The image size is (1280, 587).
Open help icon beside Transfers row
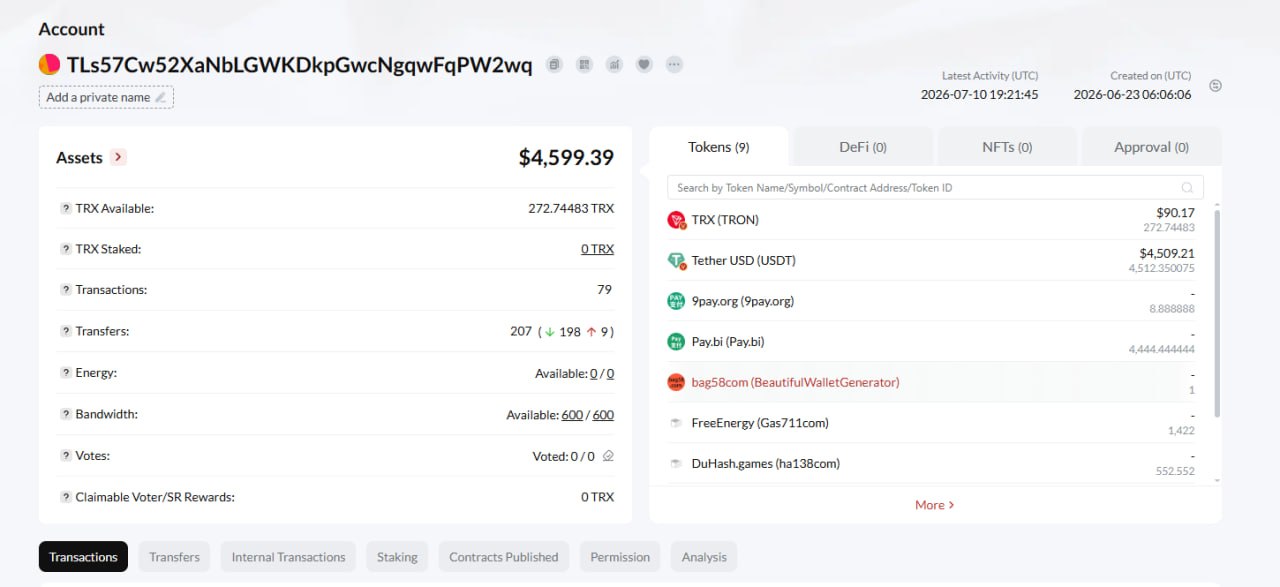[x=65, y=331]
